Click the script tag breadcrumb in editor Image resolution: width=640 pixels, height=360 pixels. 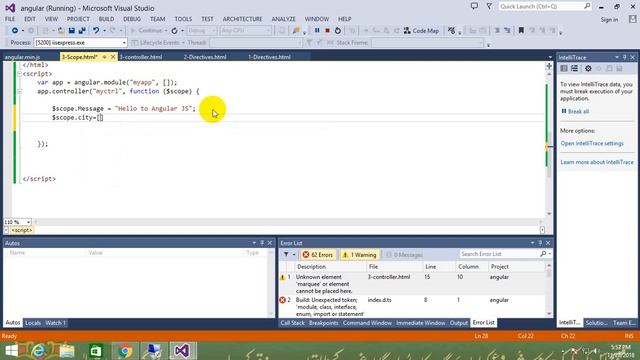[22, 230]
